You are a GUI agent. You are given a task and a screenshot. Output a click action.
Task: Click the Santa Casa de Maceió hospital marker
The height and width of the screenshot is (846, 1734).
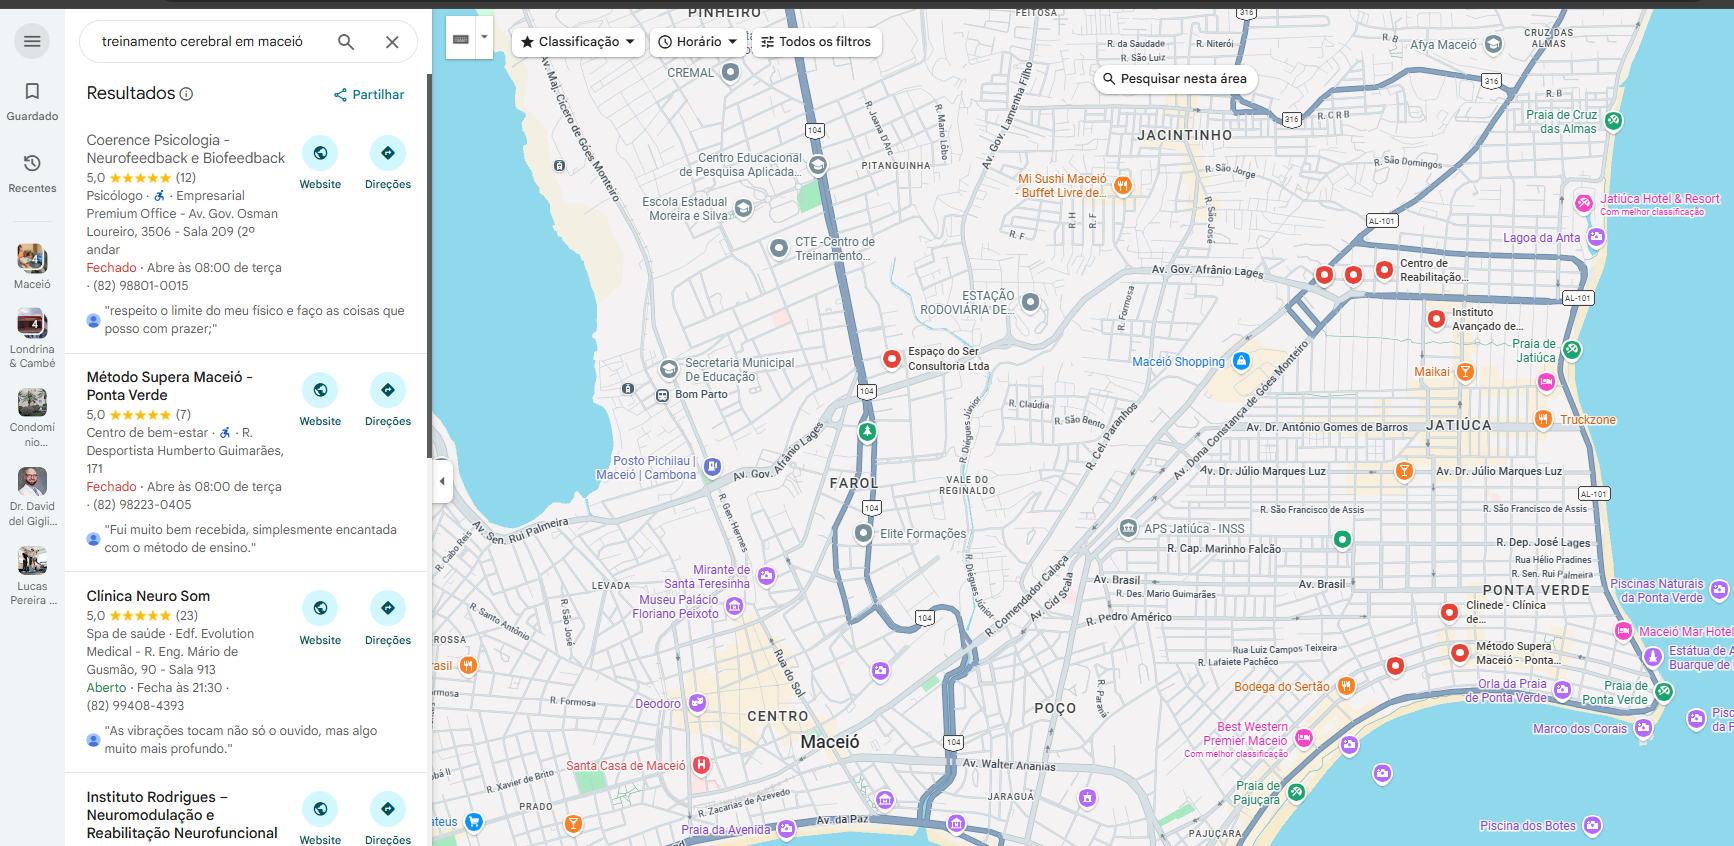coord(701,765)
